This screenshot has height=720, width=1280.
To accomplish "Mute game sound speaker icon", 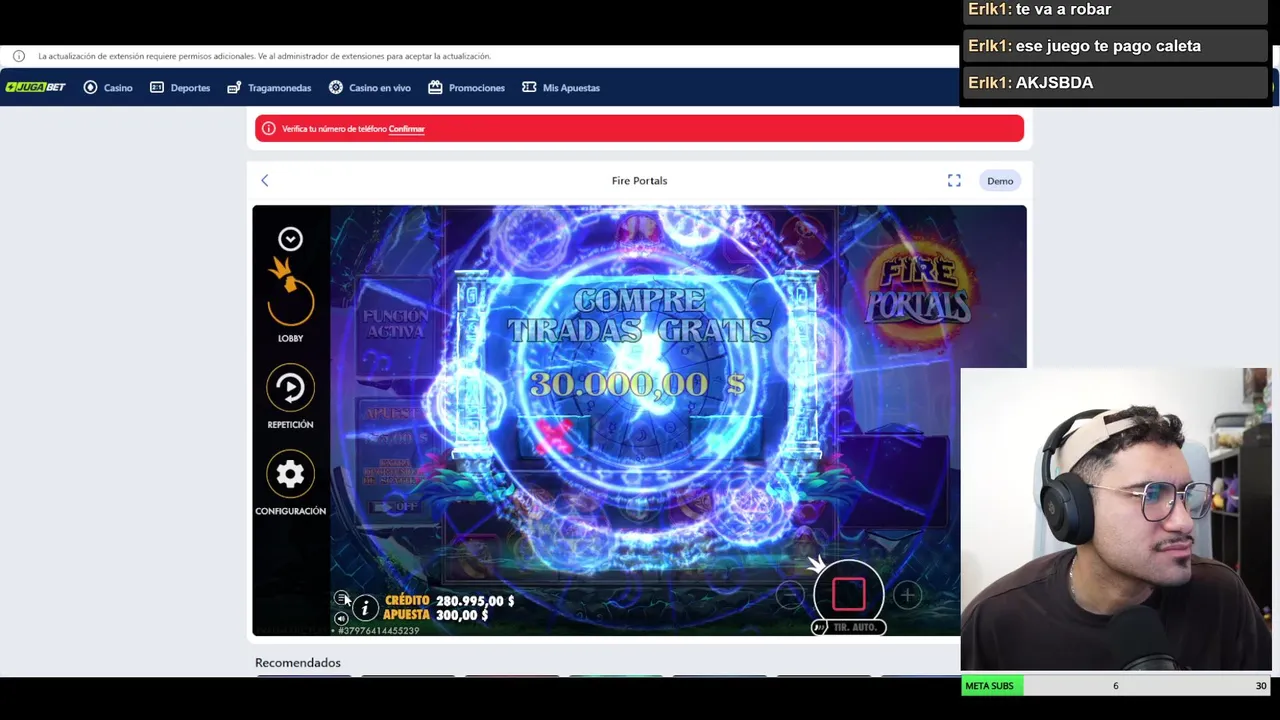I will click(x=341, y=619).
